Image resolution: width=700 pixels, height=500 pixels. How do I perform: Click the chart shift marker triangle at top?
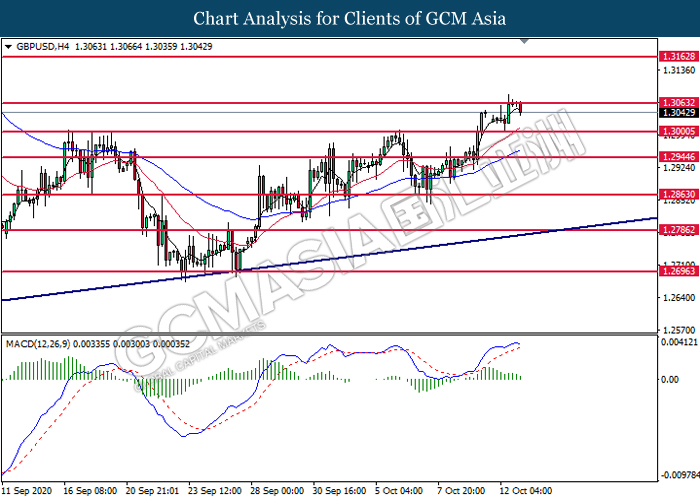[x=525, y=42]
